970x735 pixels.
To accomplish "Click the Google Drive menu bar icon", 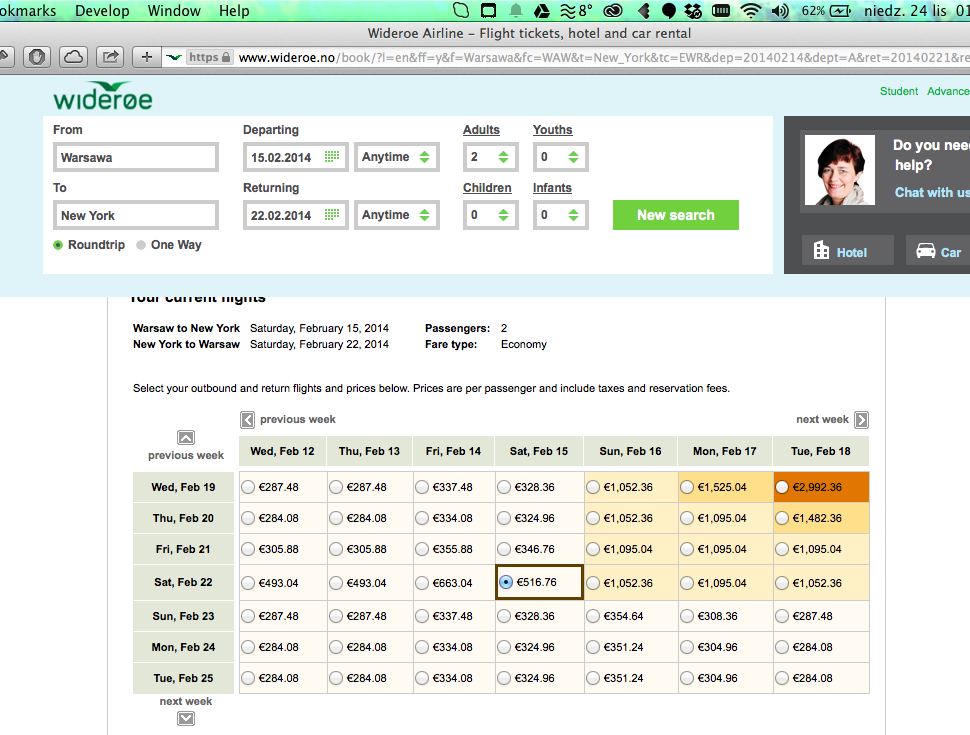I will (542, 11).
